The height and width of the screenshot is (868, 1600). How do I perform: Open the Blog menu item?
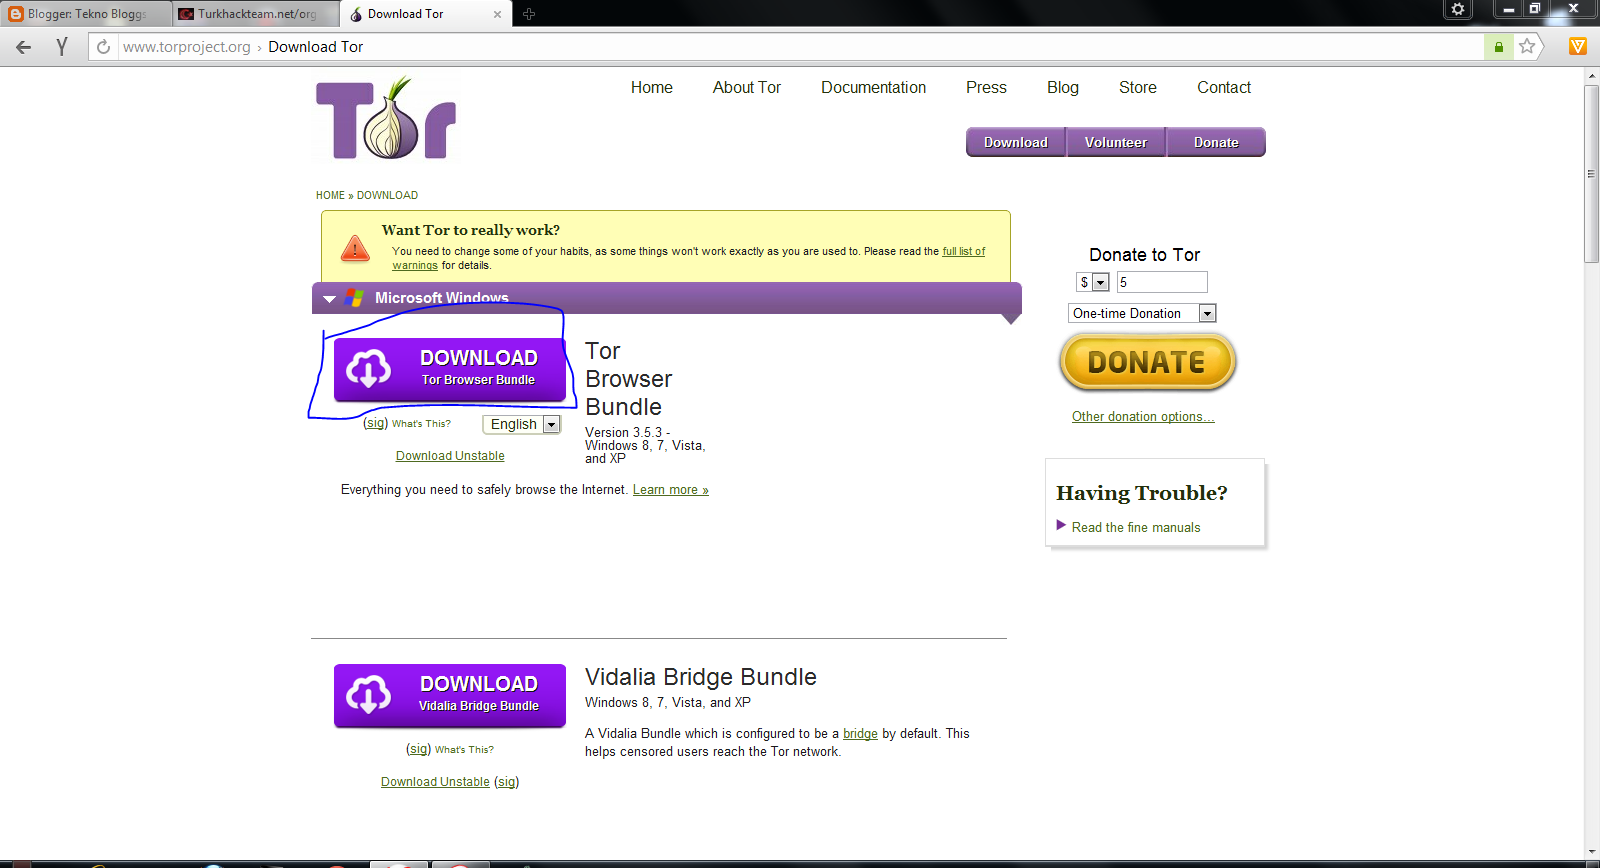(1063, 87)
